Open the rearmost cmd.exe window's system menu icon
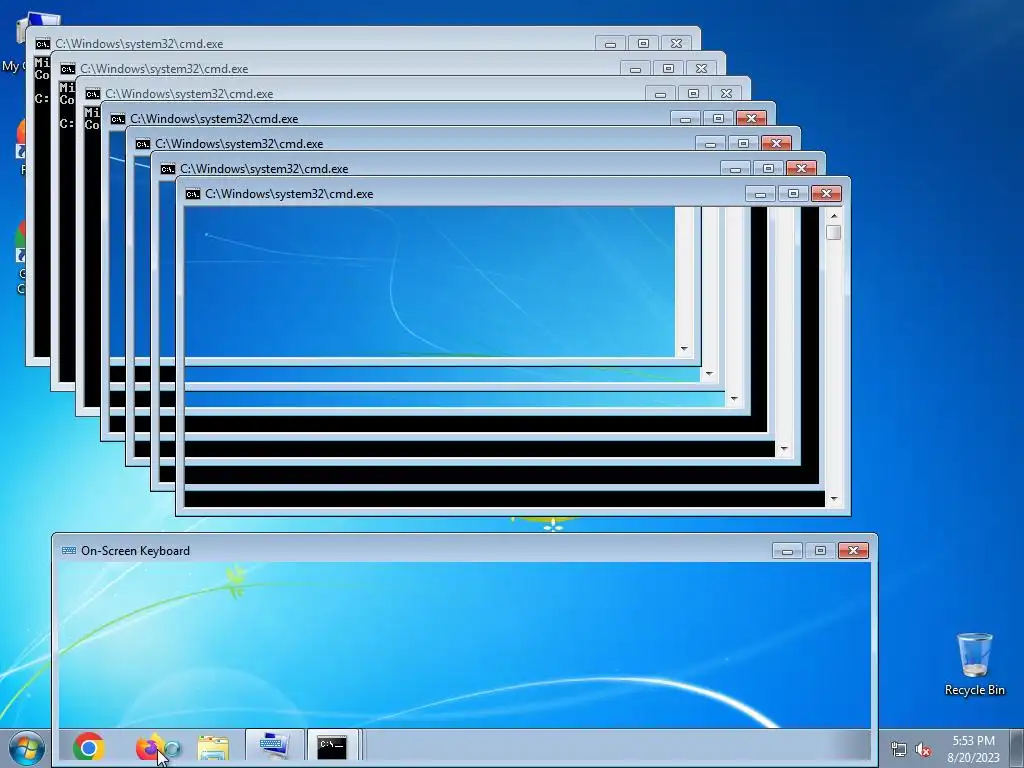Viewport: 1024px width, 768px height. tap(42, 44)
